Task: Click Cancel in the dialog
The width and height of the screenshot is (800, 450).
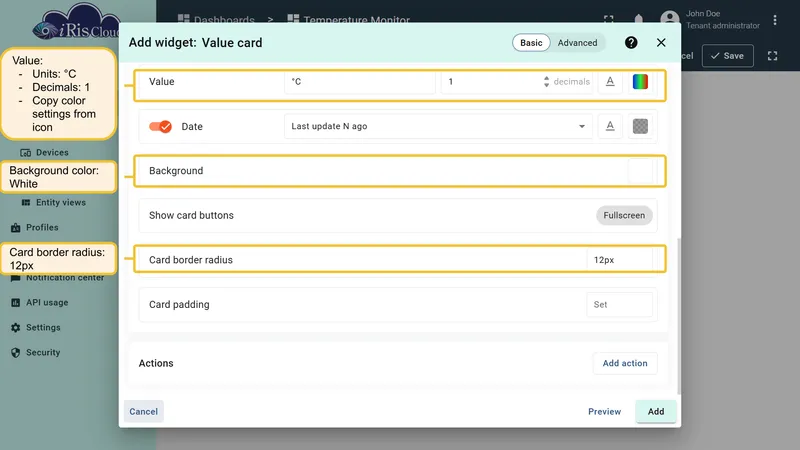Action: click(143, 411)
